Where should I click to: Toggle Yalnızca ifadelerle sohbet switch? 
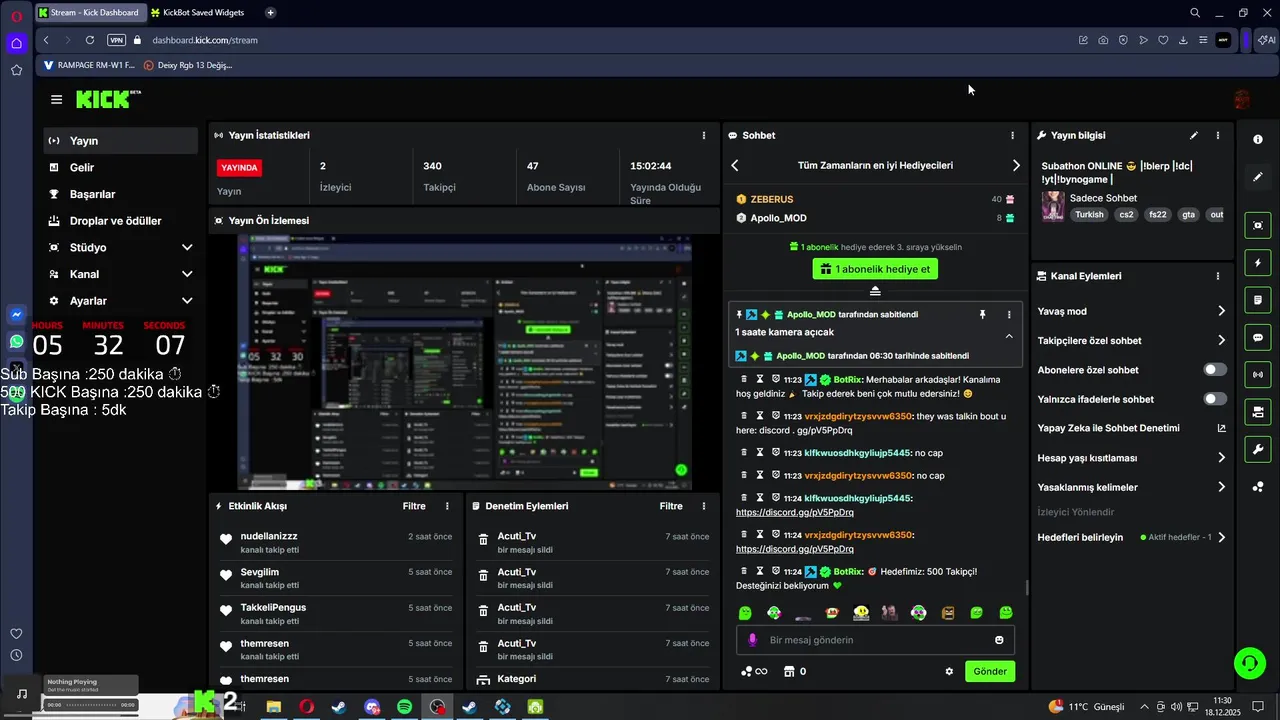(1215, 399)
